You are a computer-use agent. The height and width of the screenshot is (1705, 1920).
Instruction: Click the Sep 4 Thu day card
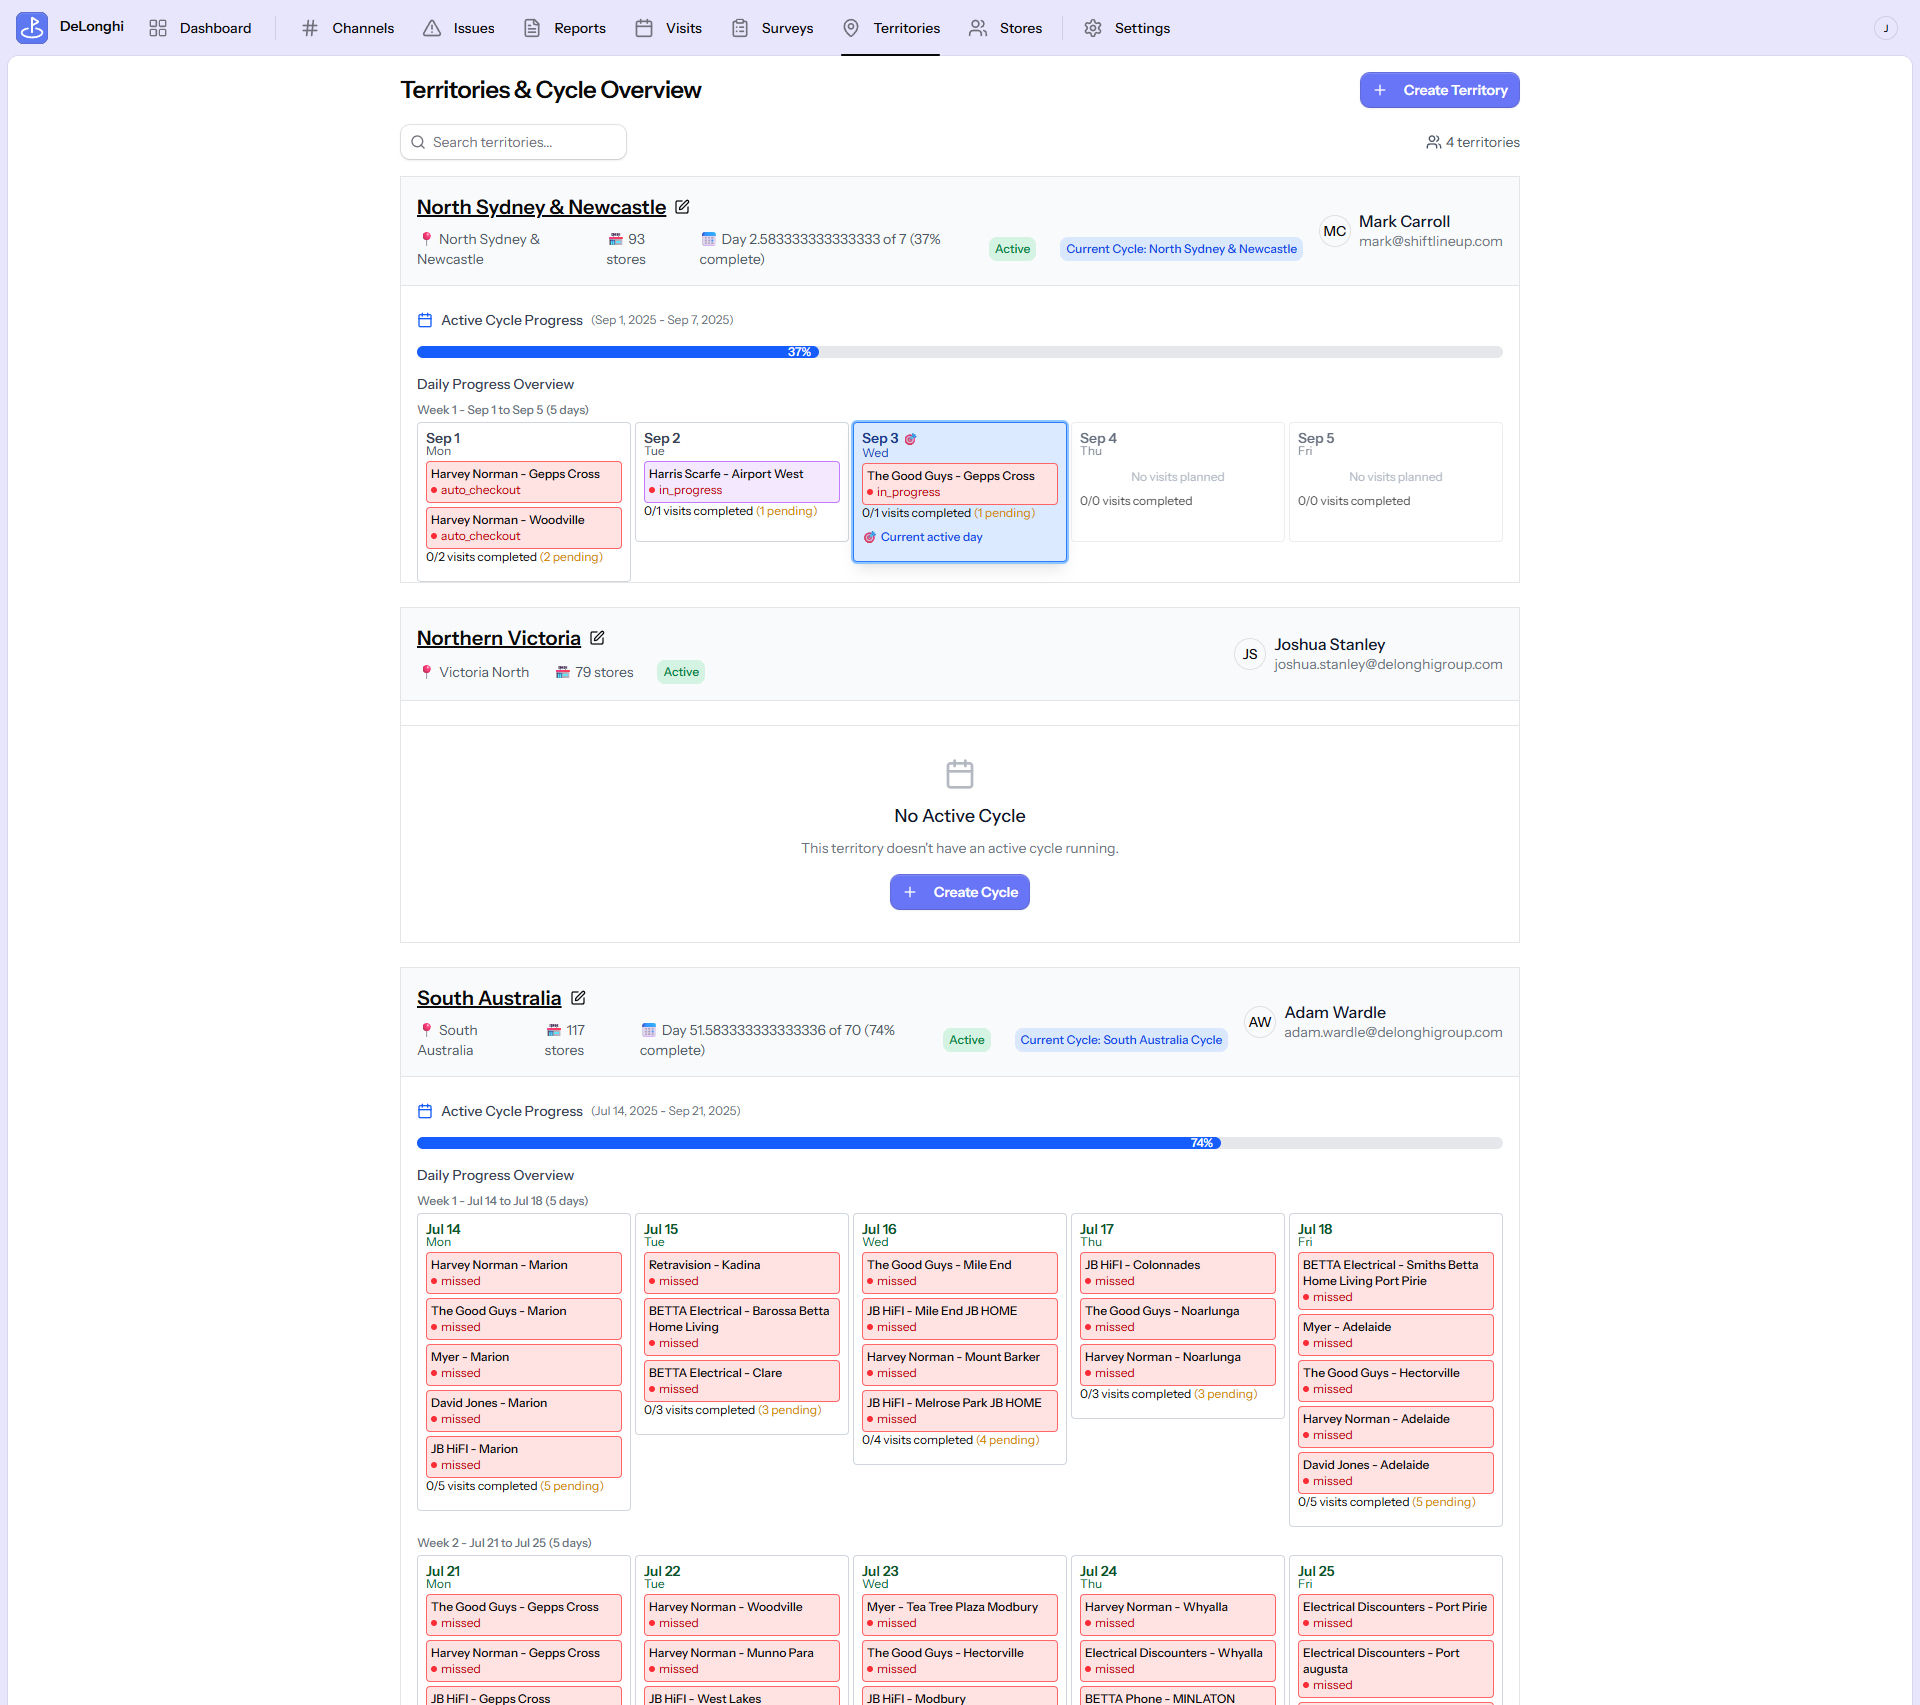click(1177, 482)
